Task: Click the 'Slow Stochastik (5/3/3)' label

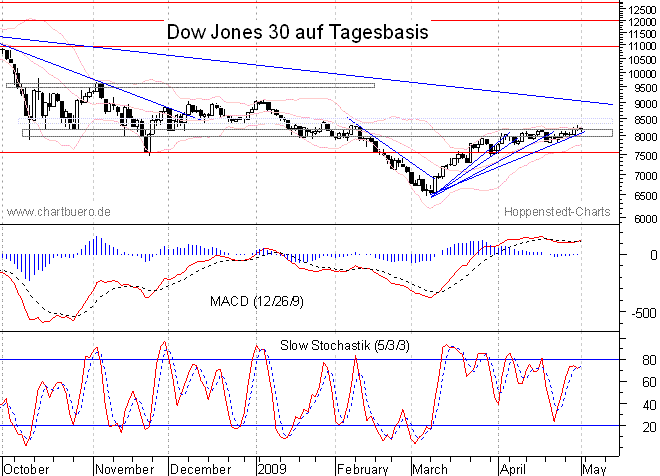Action: pyautogui.click(x=345, y=346)
